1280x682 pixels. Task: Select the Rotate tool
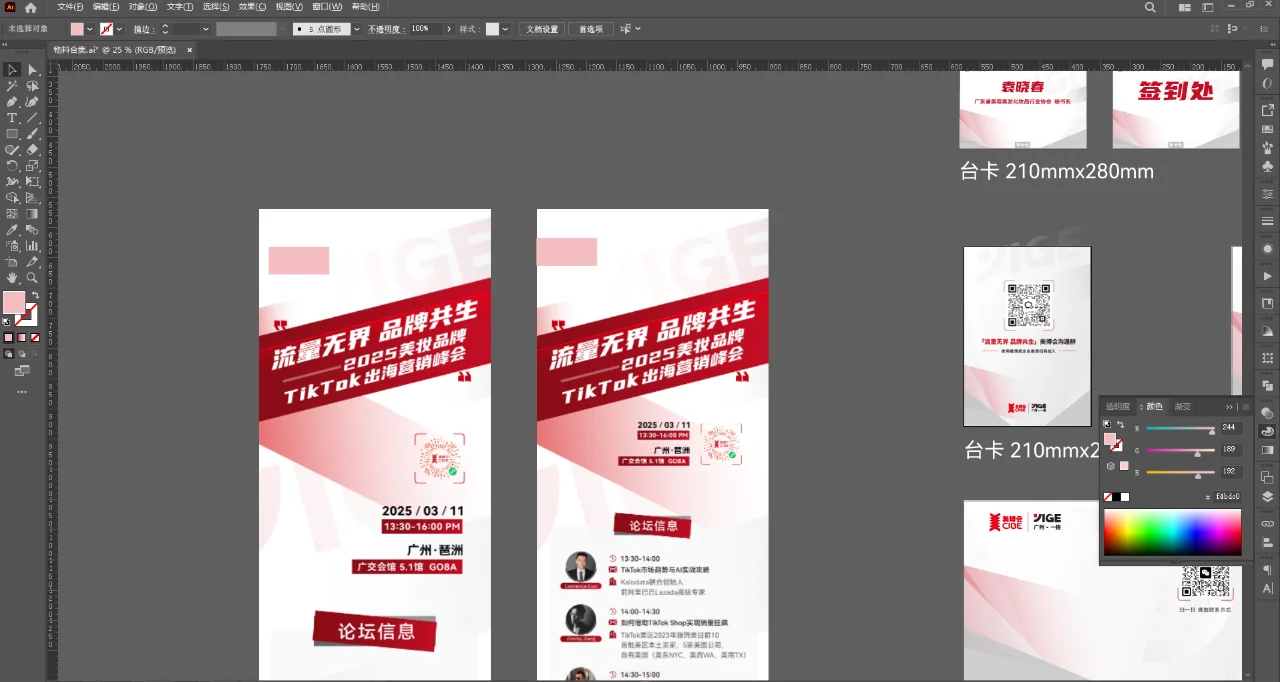pos(12,166)
